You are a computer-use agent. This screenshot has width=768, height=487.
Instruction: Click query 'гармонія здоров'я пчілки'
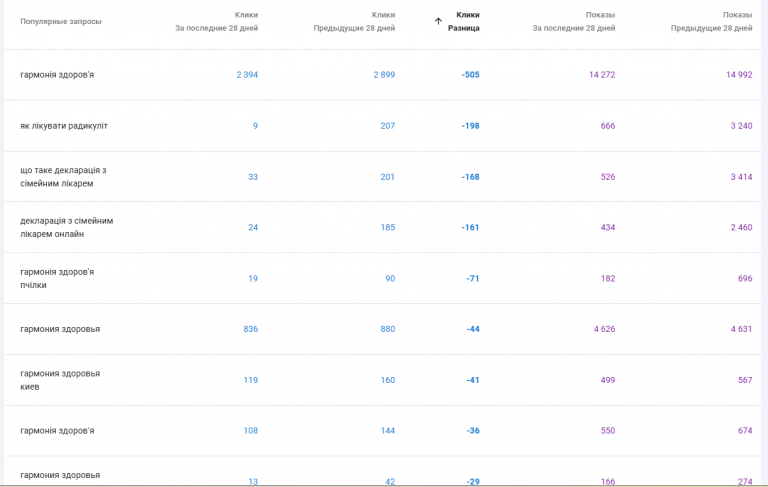tap(57, 279)
